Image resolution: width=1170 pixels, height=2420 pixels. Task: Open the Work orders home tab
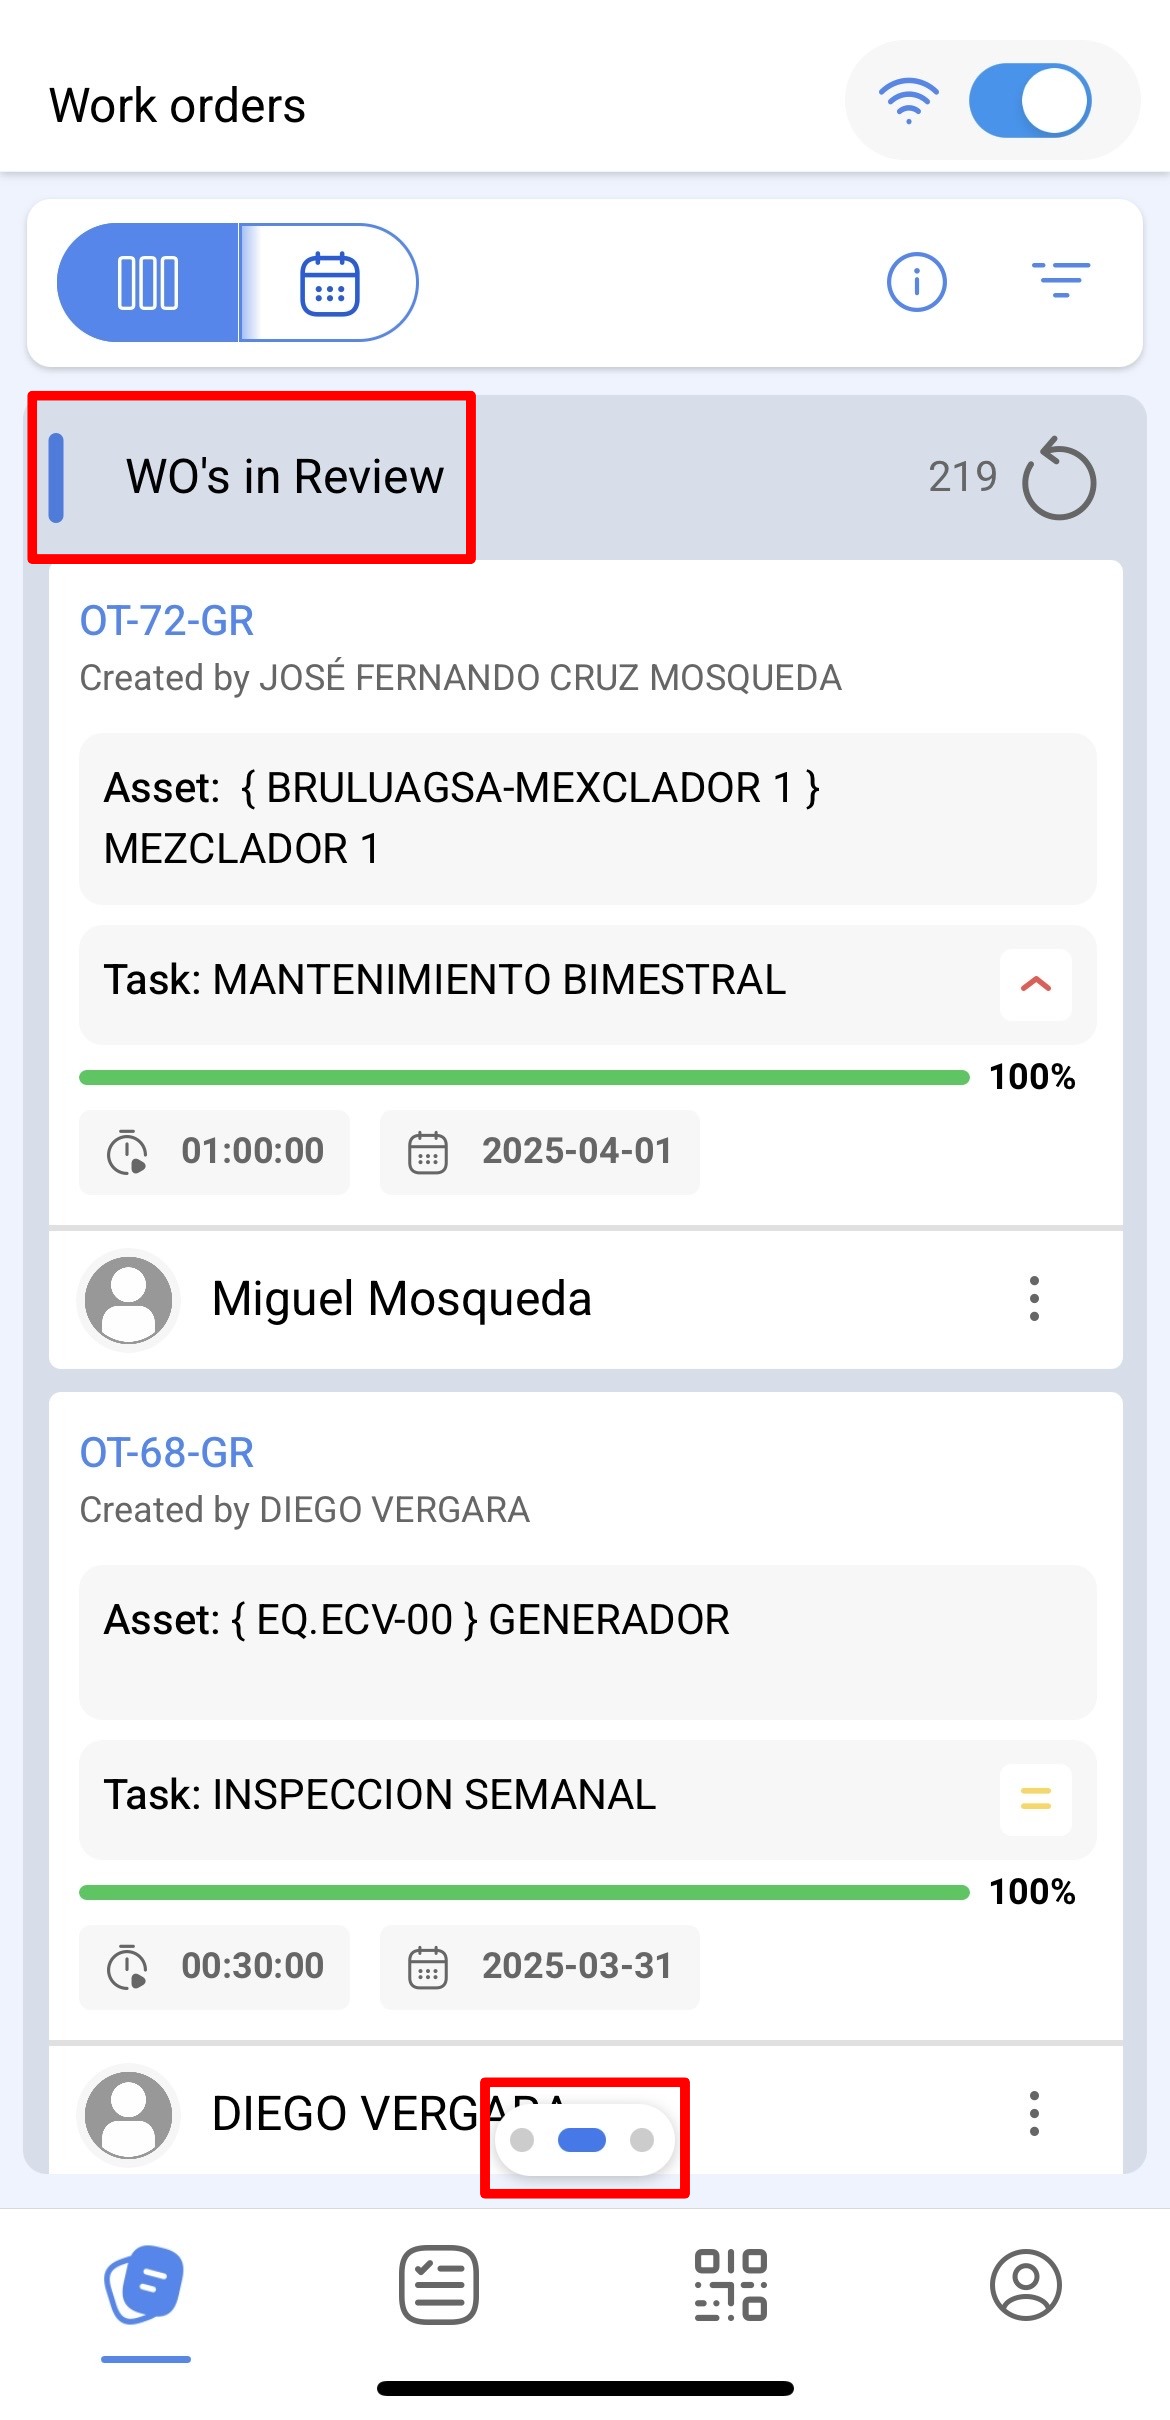point(145,2285)
